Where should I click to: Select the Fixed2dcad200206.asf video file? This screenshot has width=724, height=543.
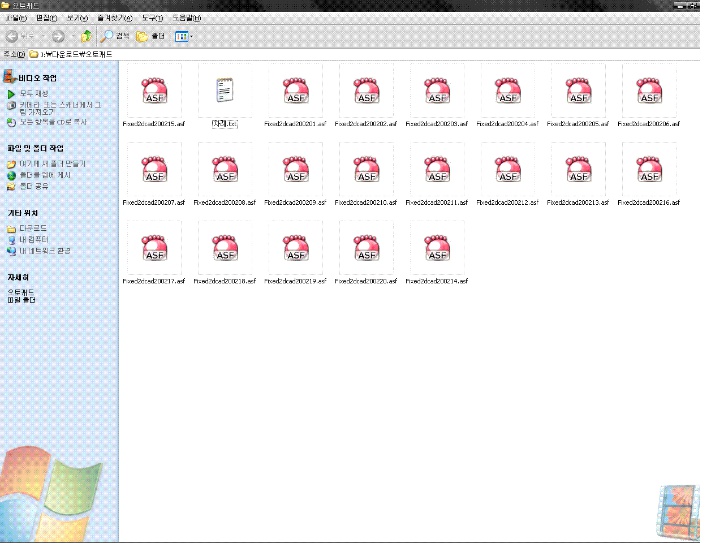coord(649,96)
